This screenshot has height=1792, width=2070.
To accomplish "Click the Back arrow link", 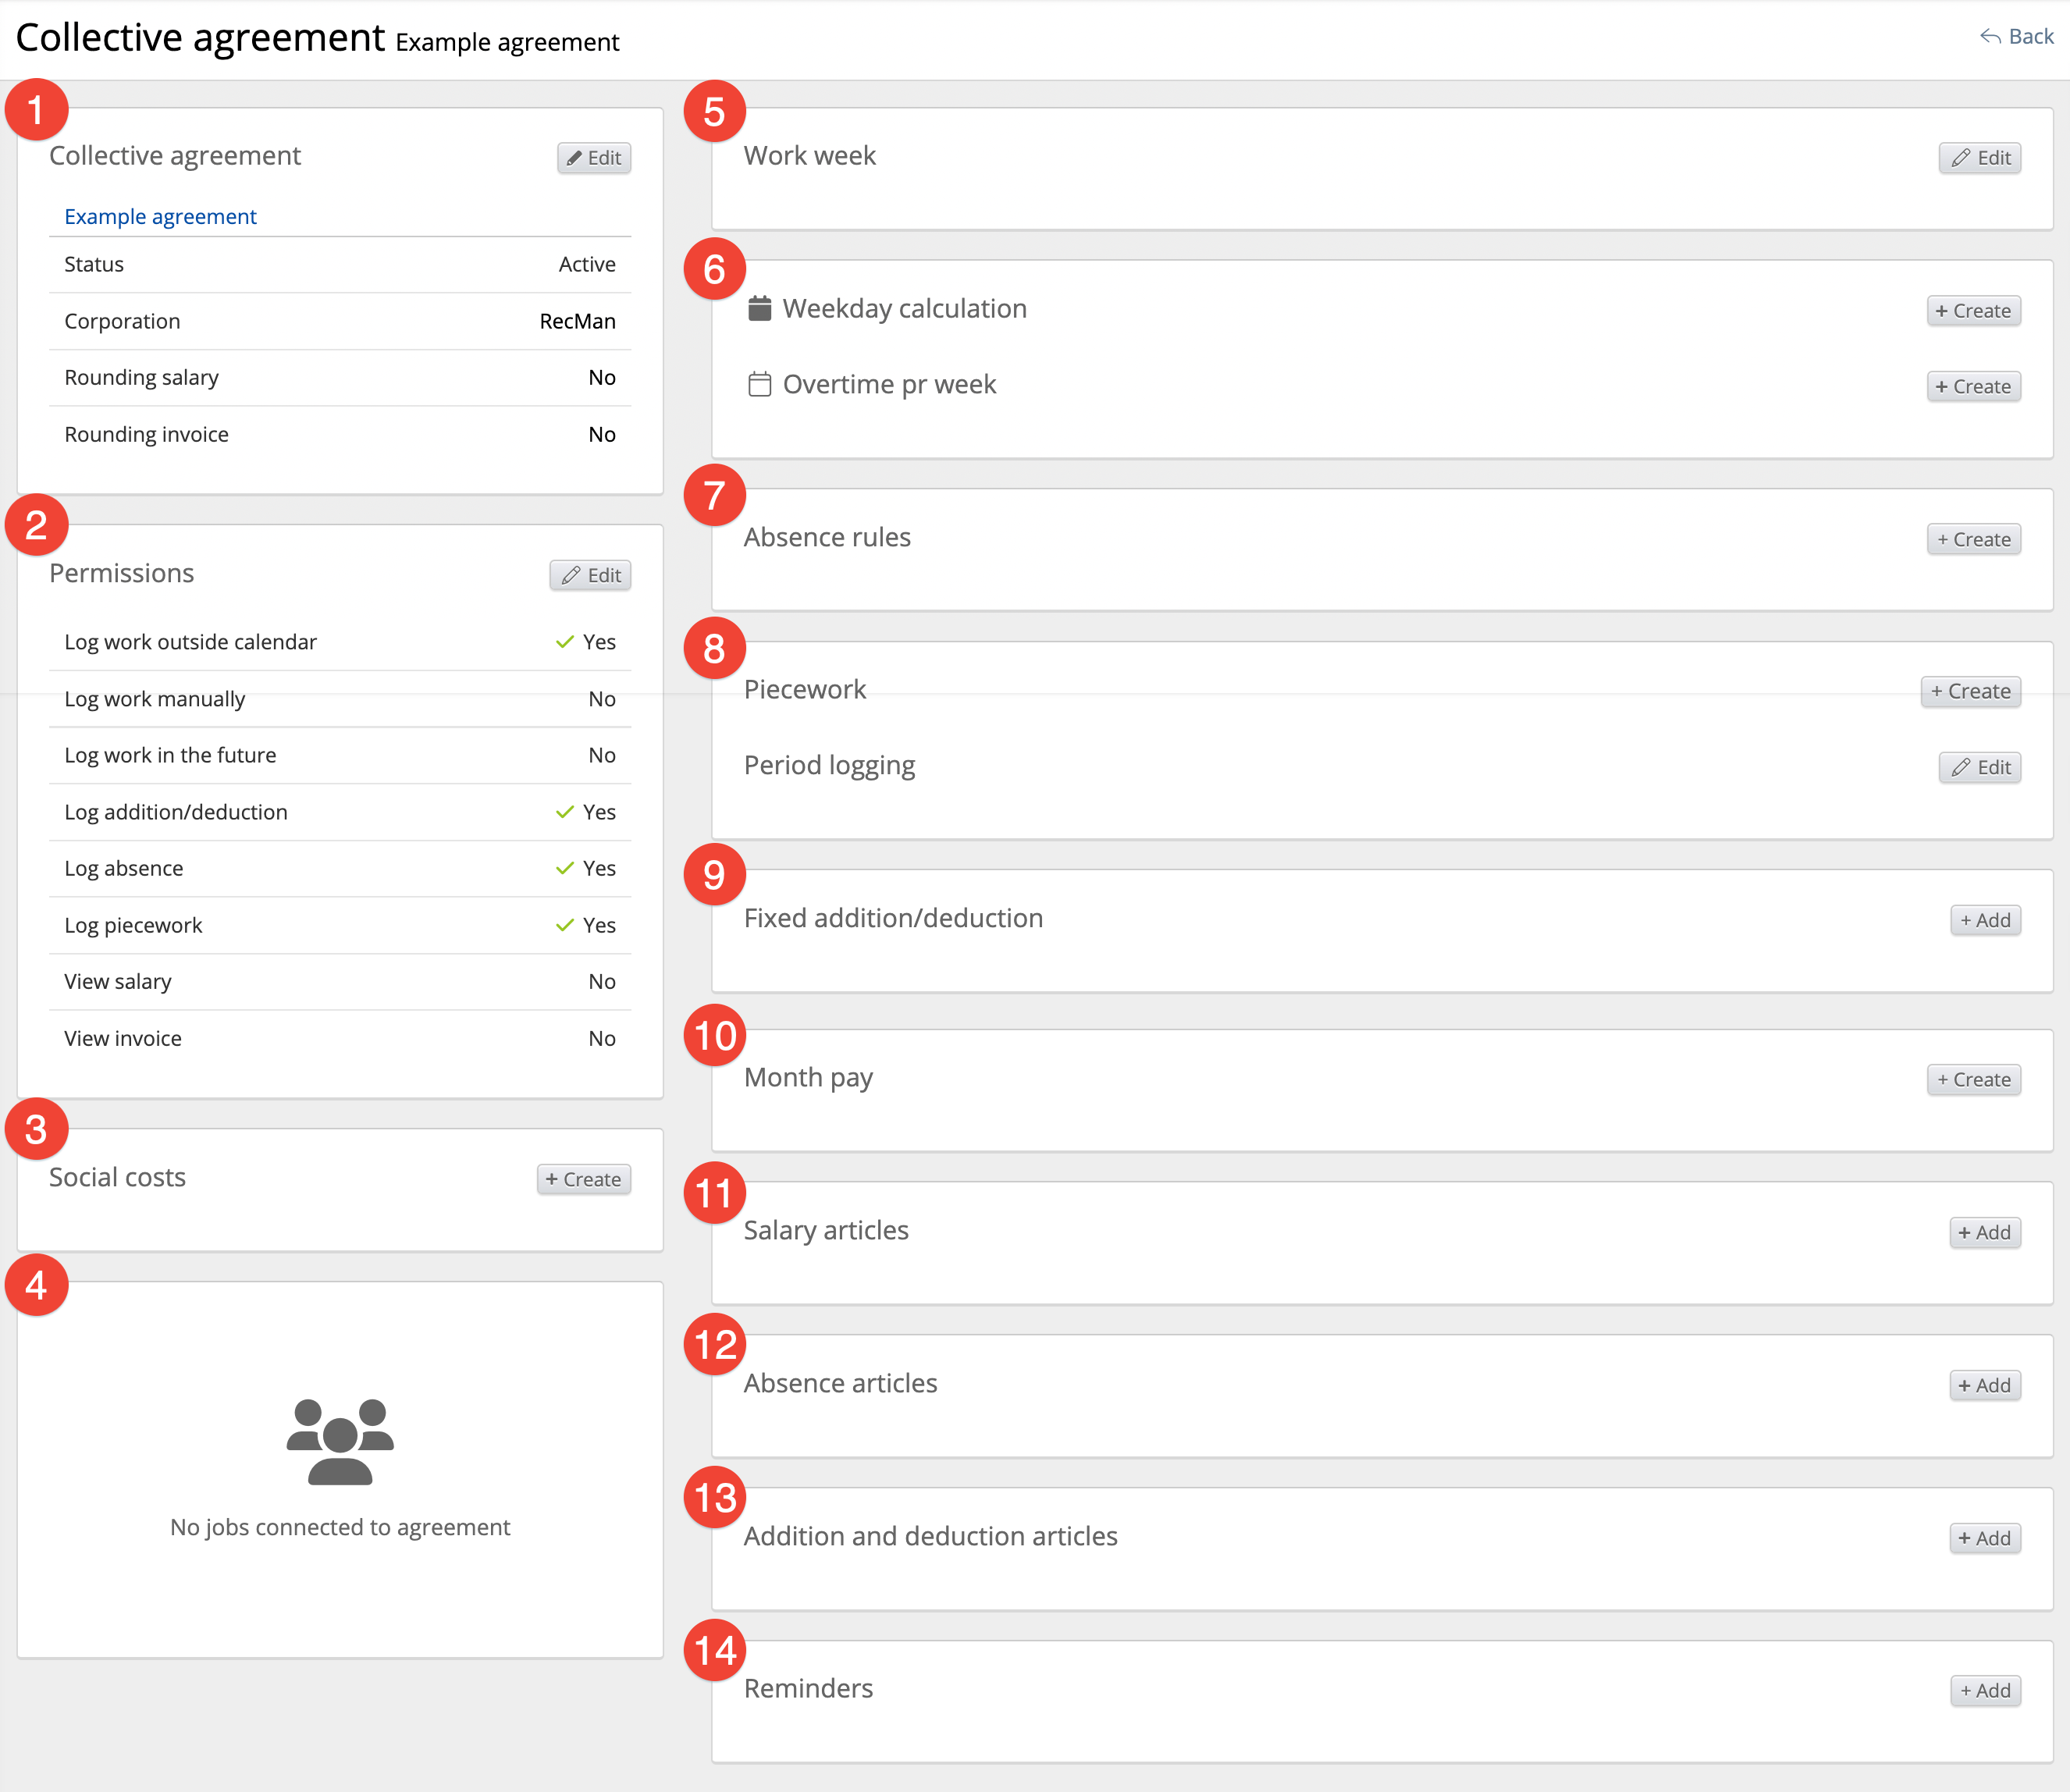I will coord(2016,37).
